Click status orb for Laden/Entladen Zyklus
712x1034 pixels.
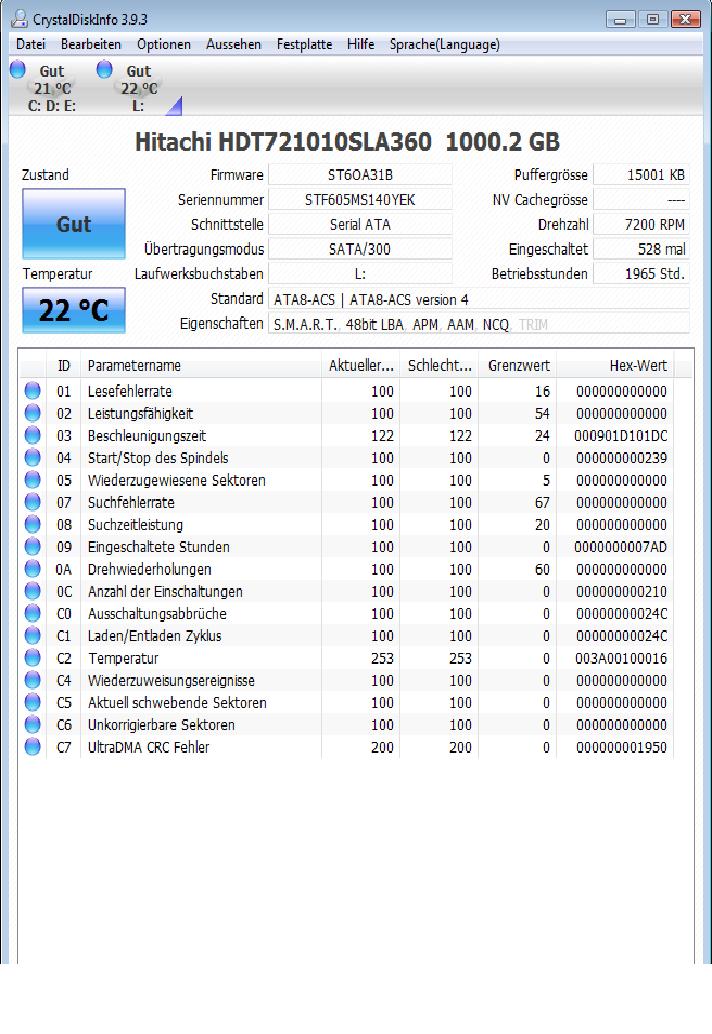coord(32,635)
